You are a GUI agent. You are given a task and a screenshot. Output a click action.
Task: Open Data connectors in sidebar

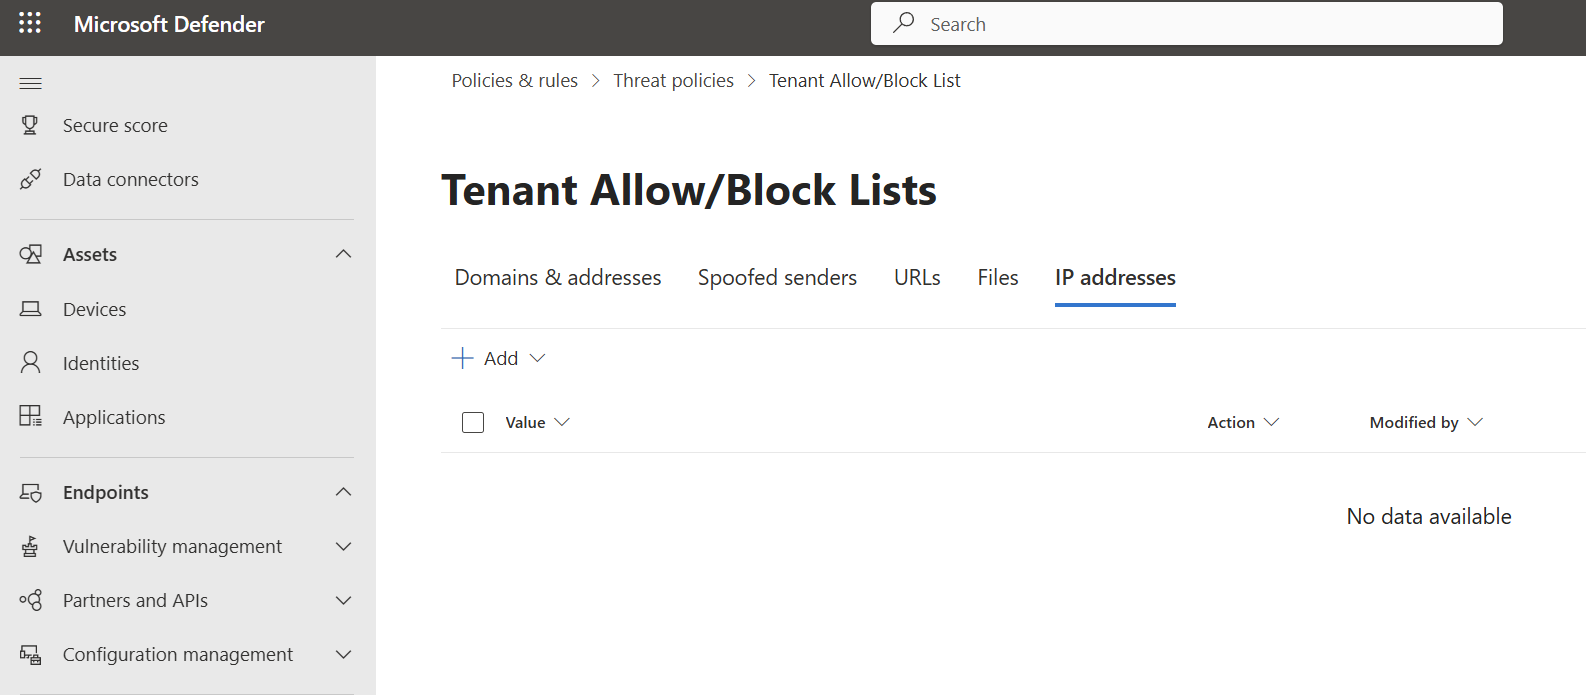131,179
